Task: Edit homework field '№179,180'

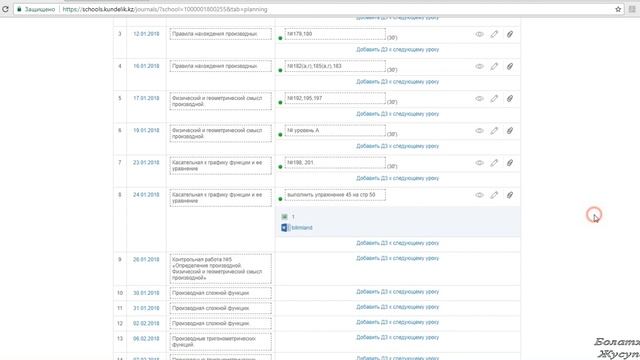Action: [335, 34]
